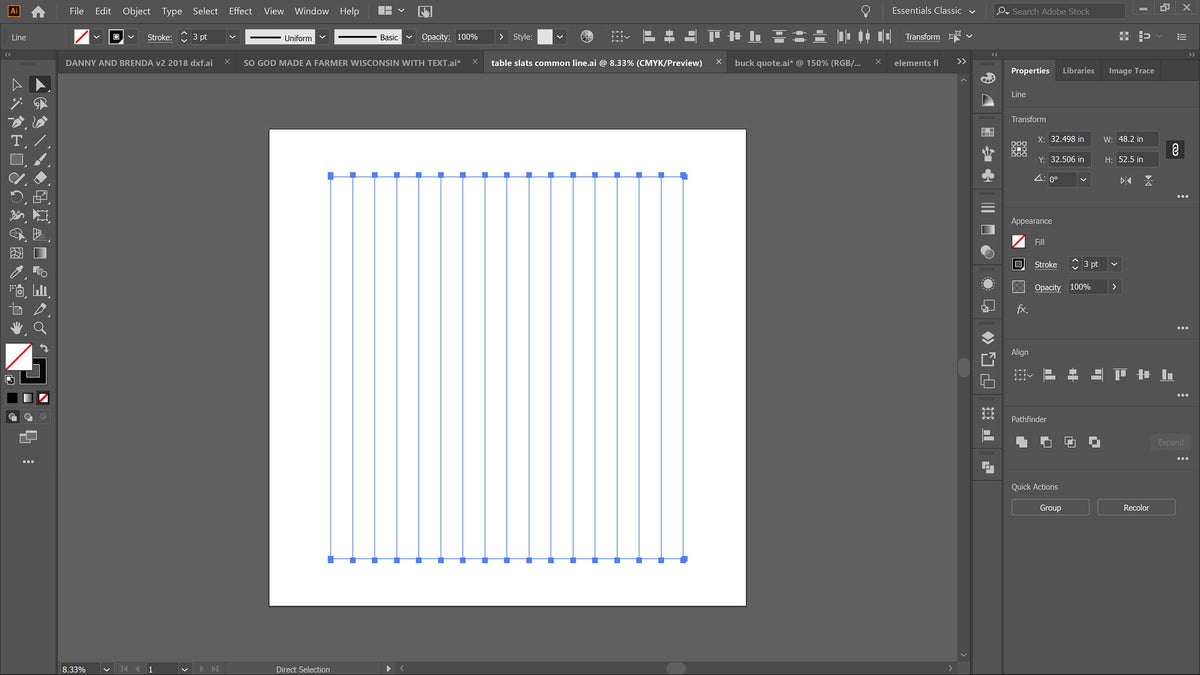This screenshot has height=675, width=1200.
Task: Click the Recolor quick action button
Action: (x=1136, y=508)
